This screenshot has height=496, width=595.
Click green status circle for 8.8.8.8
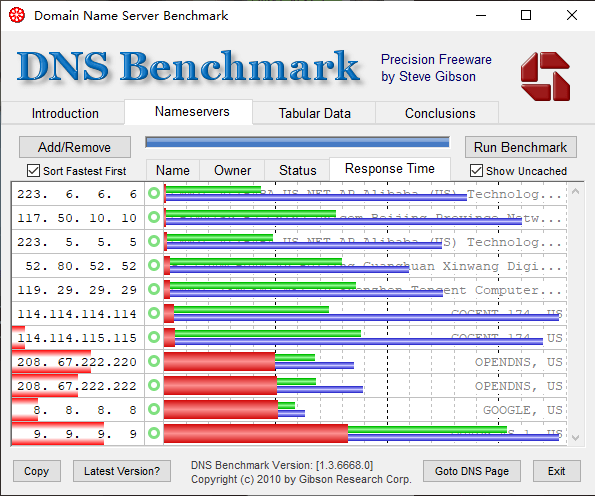[154, 409]
